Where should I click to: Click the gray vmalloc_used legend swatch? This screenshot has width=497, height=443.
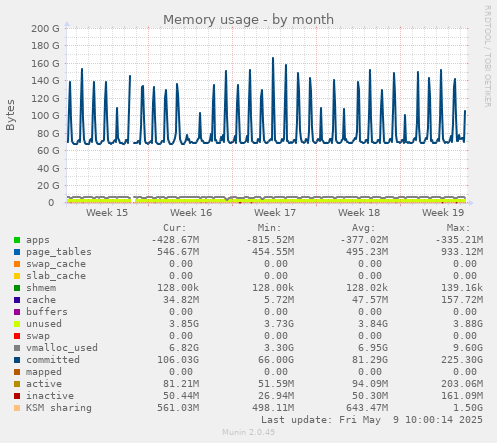click(x=17, y=348)
